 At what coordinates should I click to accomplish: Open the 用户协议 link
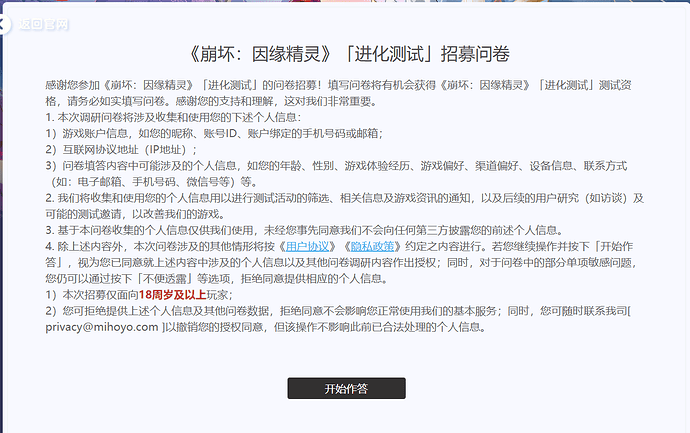pyautogui.click(x=307, y=246)
